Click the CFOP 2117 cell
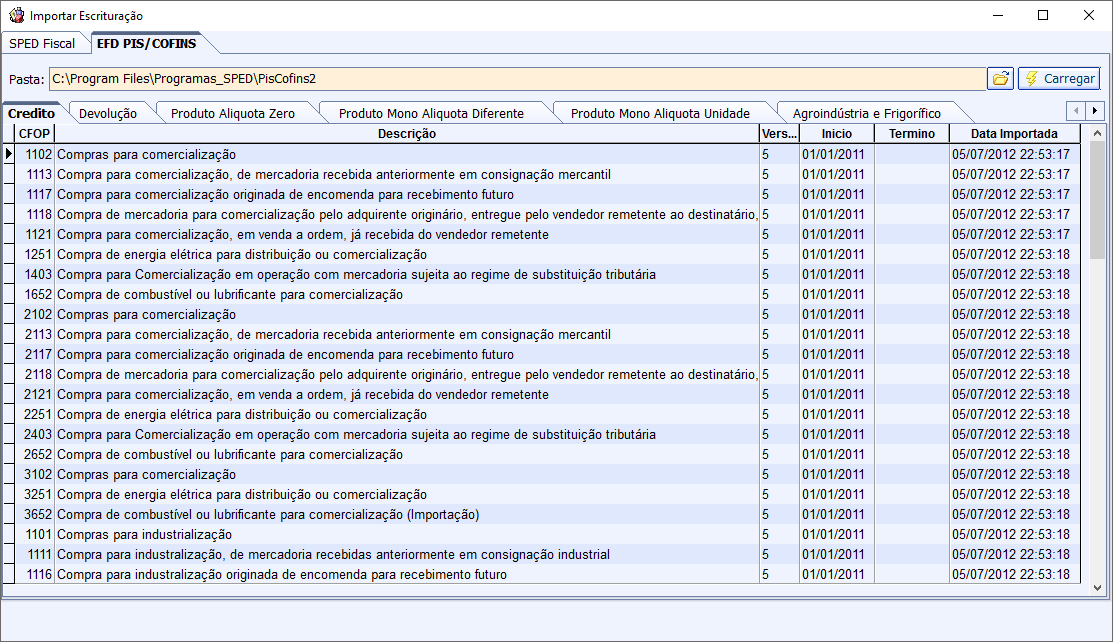 pyautogui.click(x=35, y=354)
